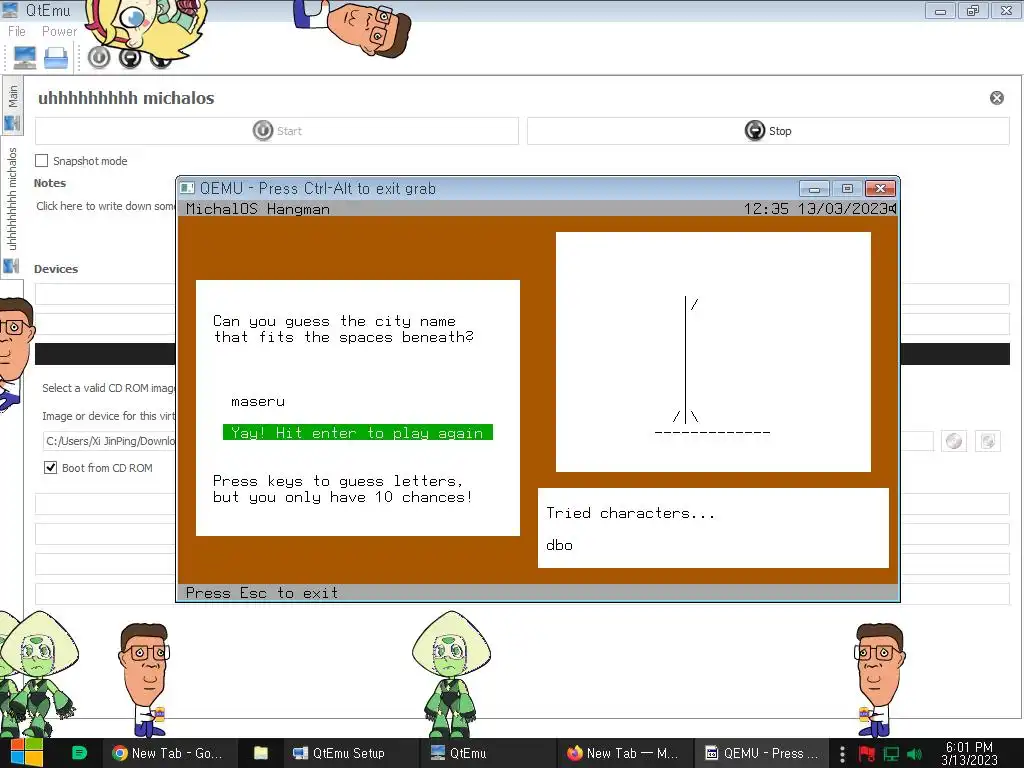Click the stop toolbar icon
1024x768 pixels.
click(130, 57)
